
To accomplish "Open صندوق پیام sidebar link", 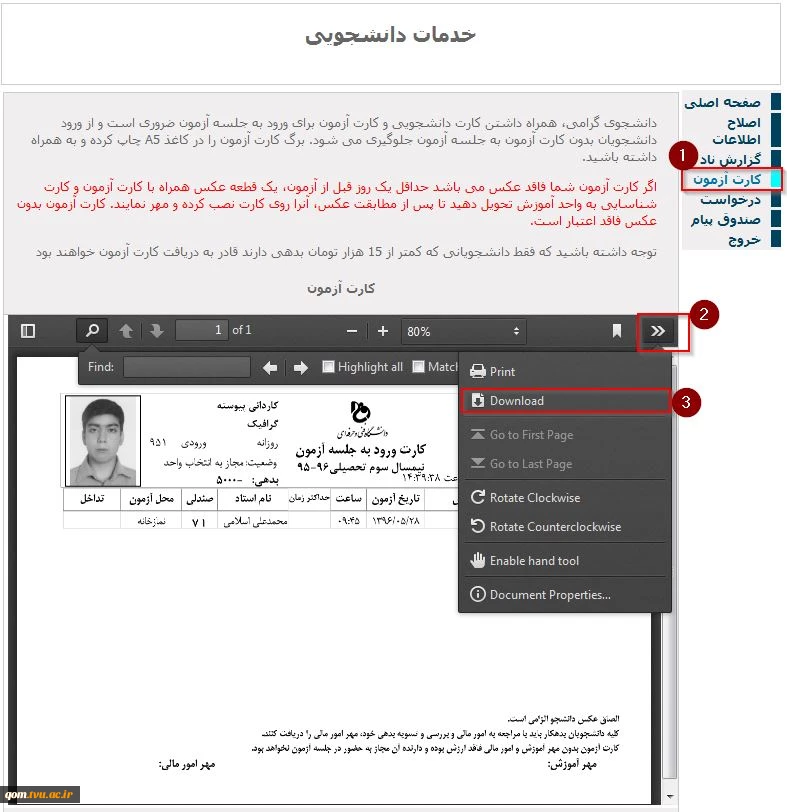I will [725, 220].
